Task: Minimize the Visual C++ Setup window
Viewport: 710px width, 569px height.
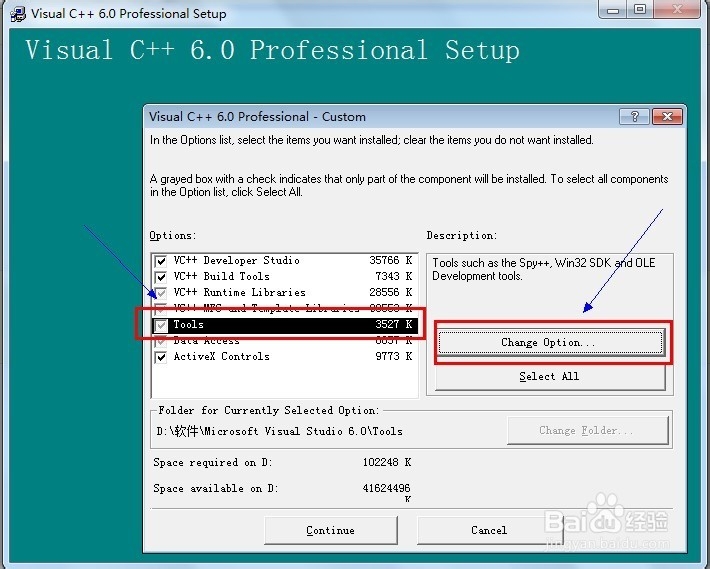Action: pos(613,9)
